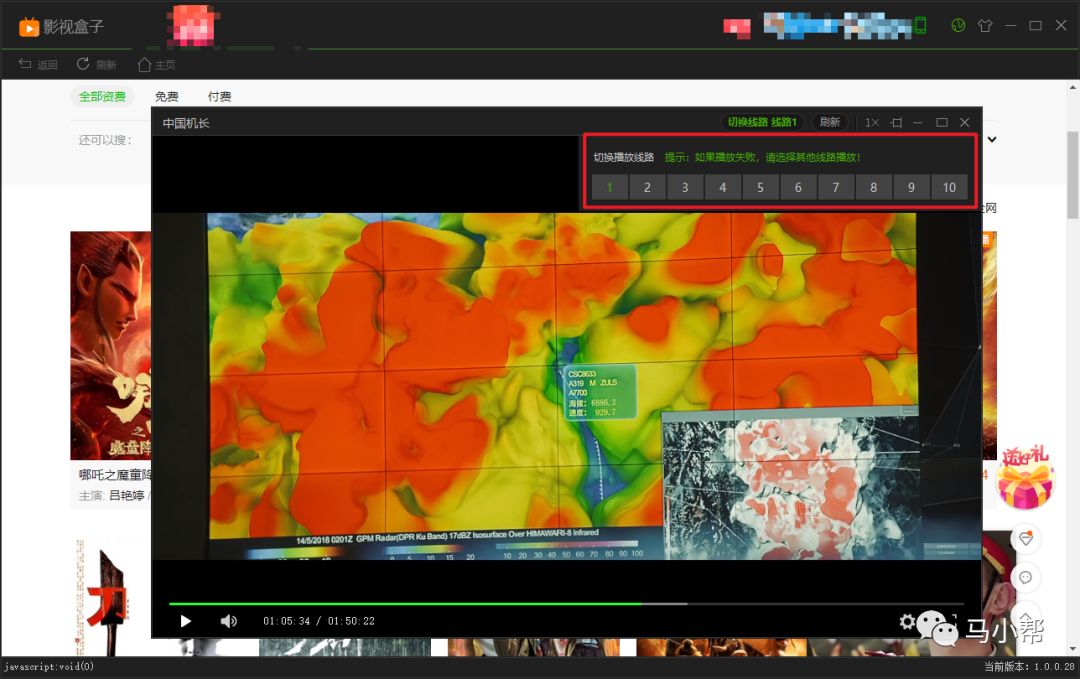Expand the chevron right of player title bar
Screen dimensions: 1080x679
[992, 139]
